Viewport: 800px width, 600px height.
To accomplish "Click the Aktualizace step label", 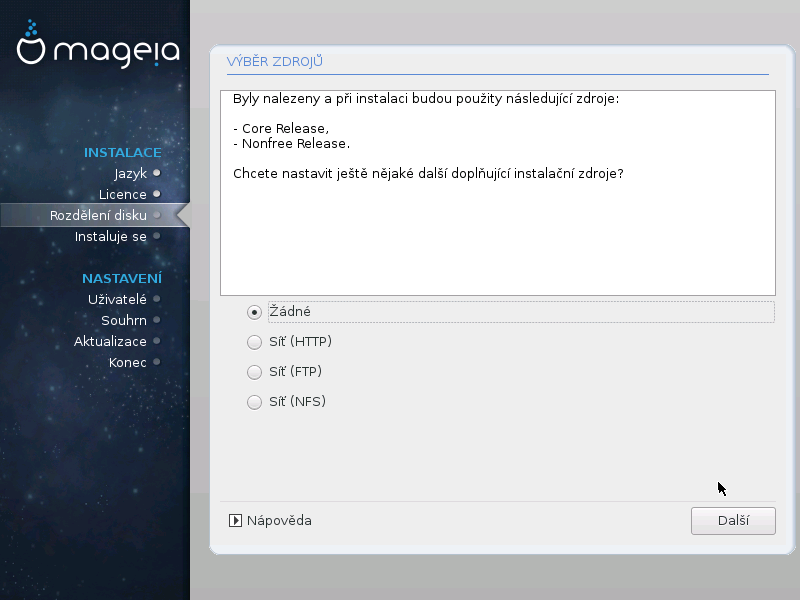I will coord(110,341).
